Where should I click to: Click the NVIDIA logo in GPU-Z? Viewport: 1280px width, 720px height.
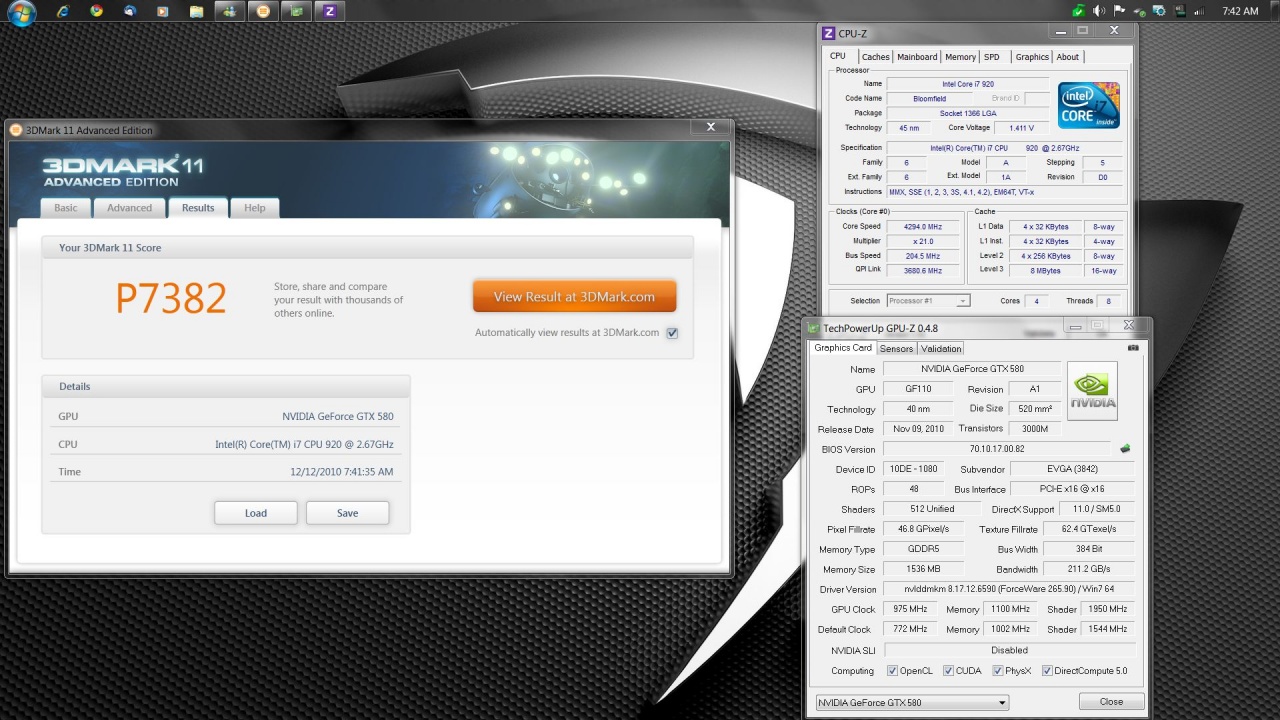[x=1092, y=391]
